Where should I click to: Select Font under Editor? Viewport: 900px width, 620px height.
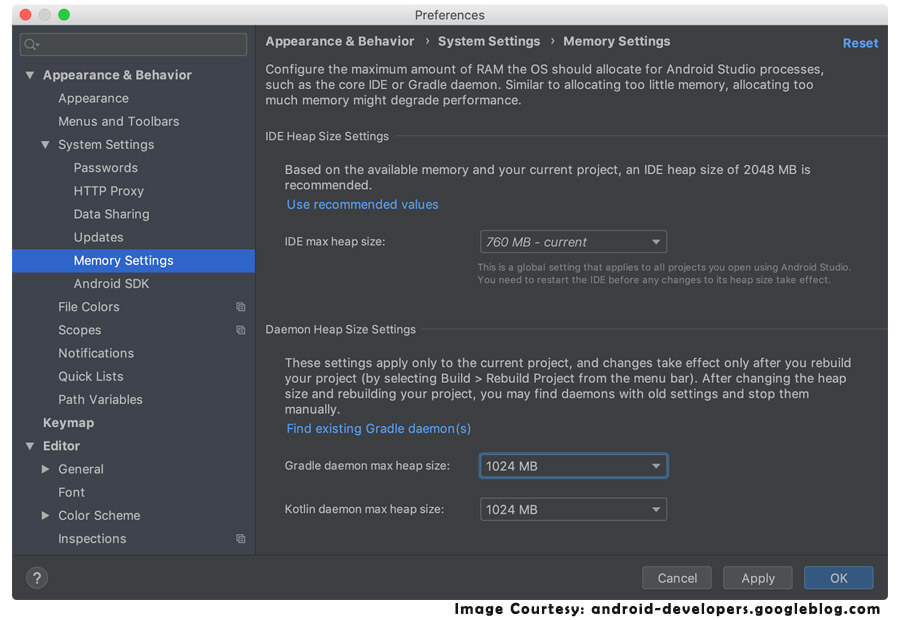(71, 493)
